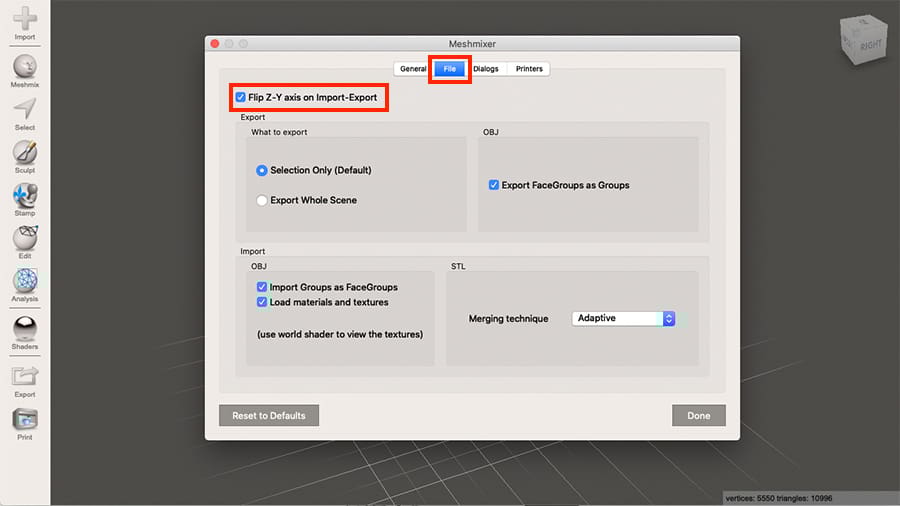Open the Analysis tool
Screen dimensions: 900x506
(25, 285)
